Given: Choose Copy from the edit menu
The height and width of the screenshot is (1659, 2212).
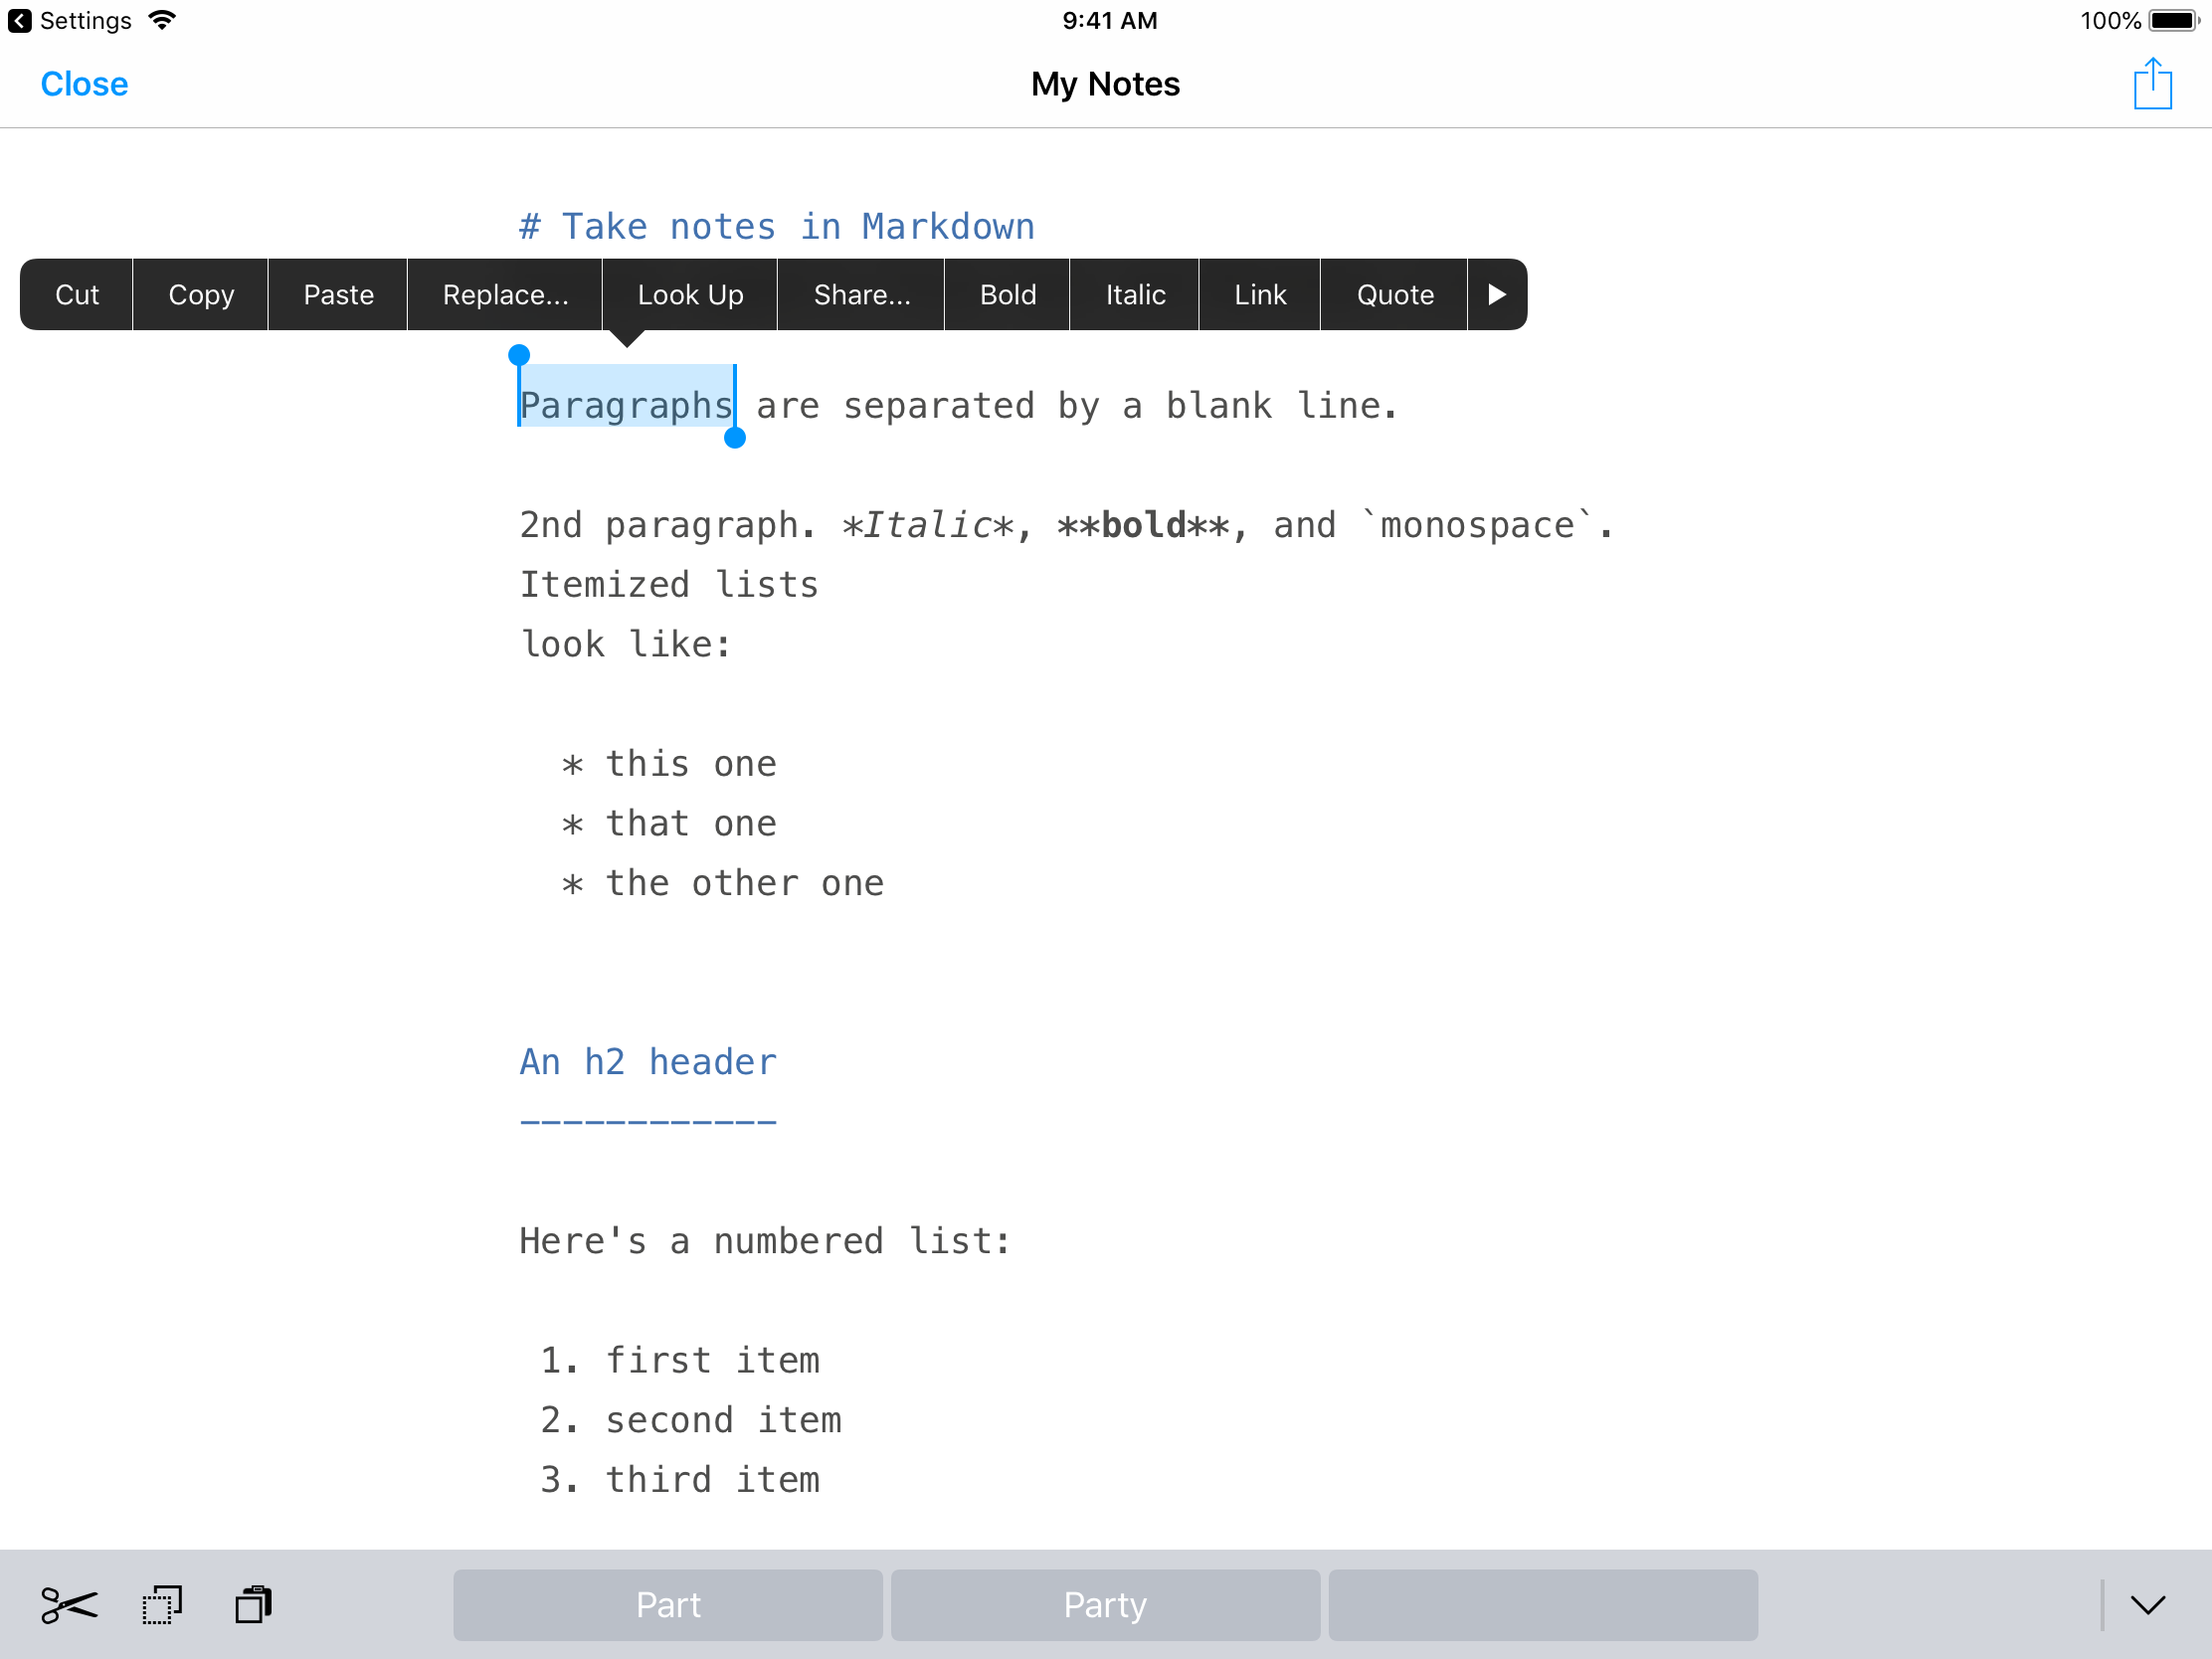Looking at the screenshot, I should click(x=201, y=294).
